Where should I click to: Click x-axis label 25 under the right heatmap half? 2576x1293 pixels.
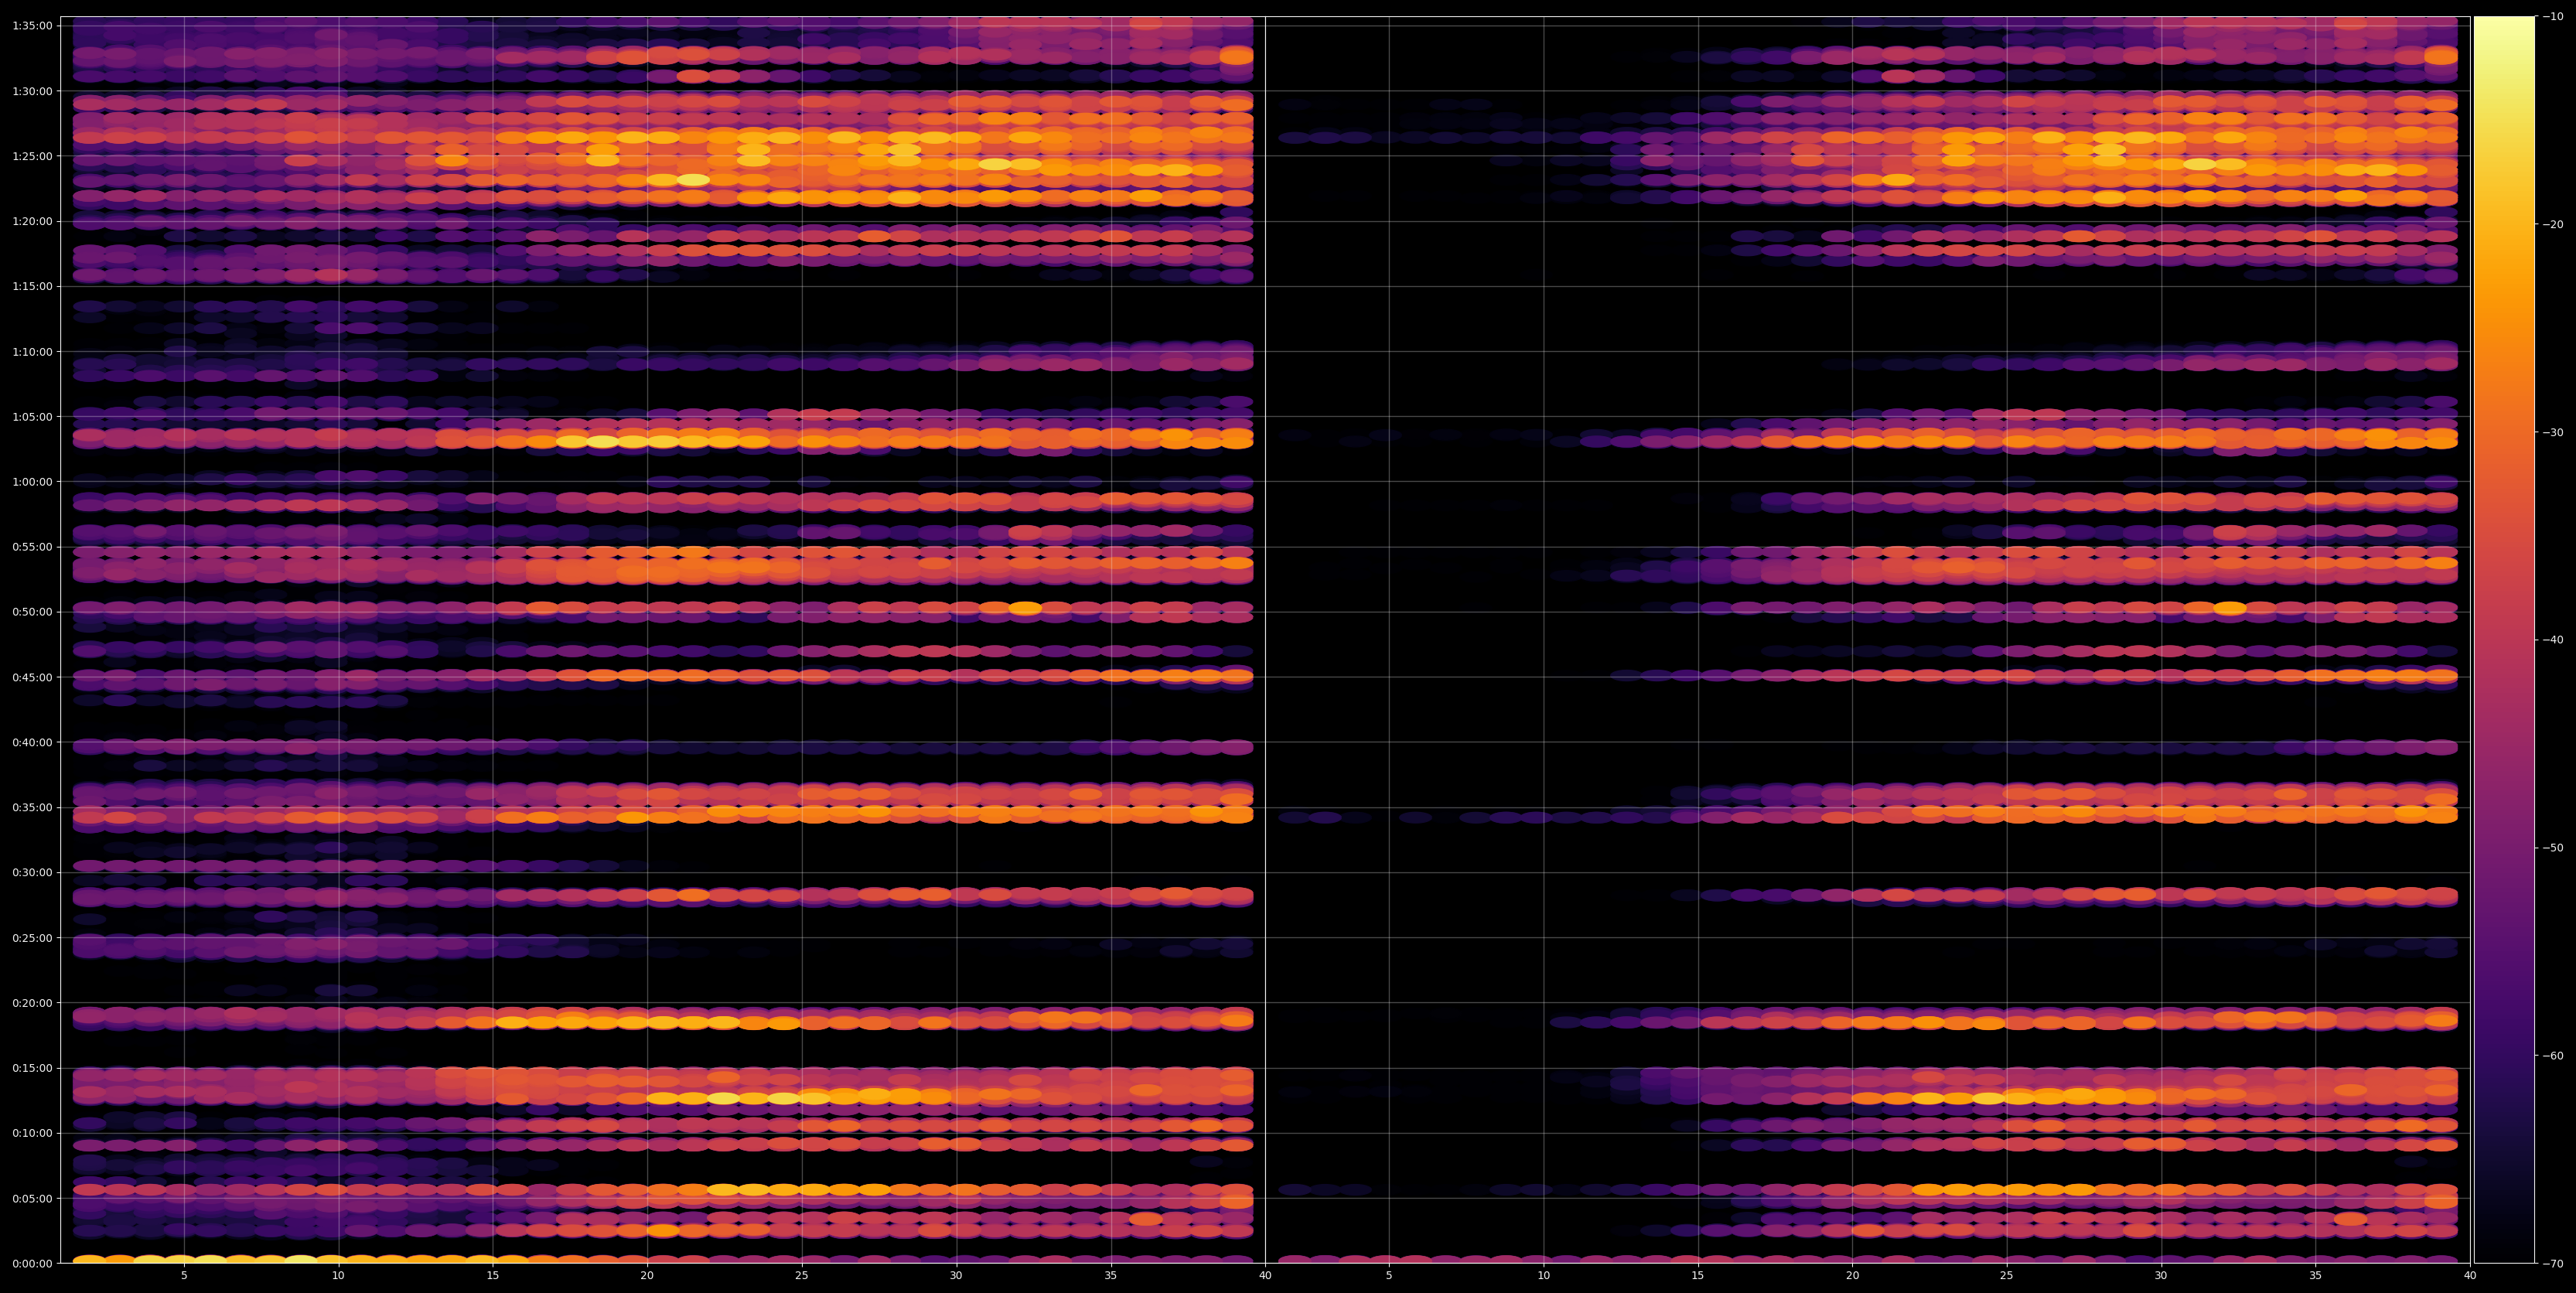coord(2007,1276)
